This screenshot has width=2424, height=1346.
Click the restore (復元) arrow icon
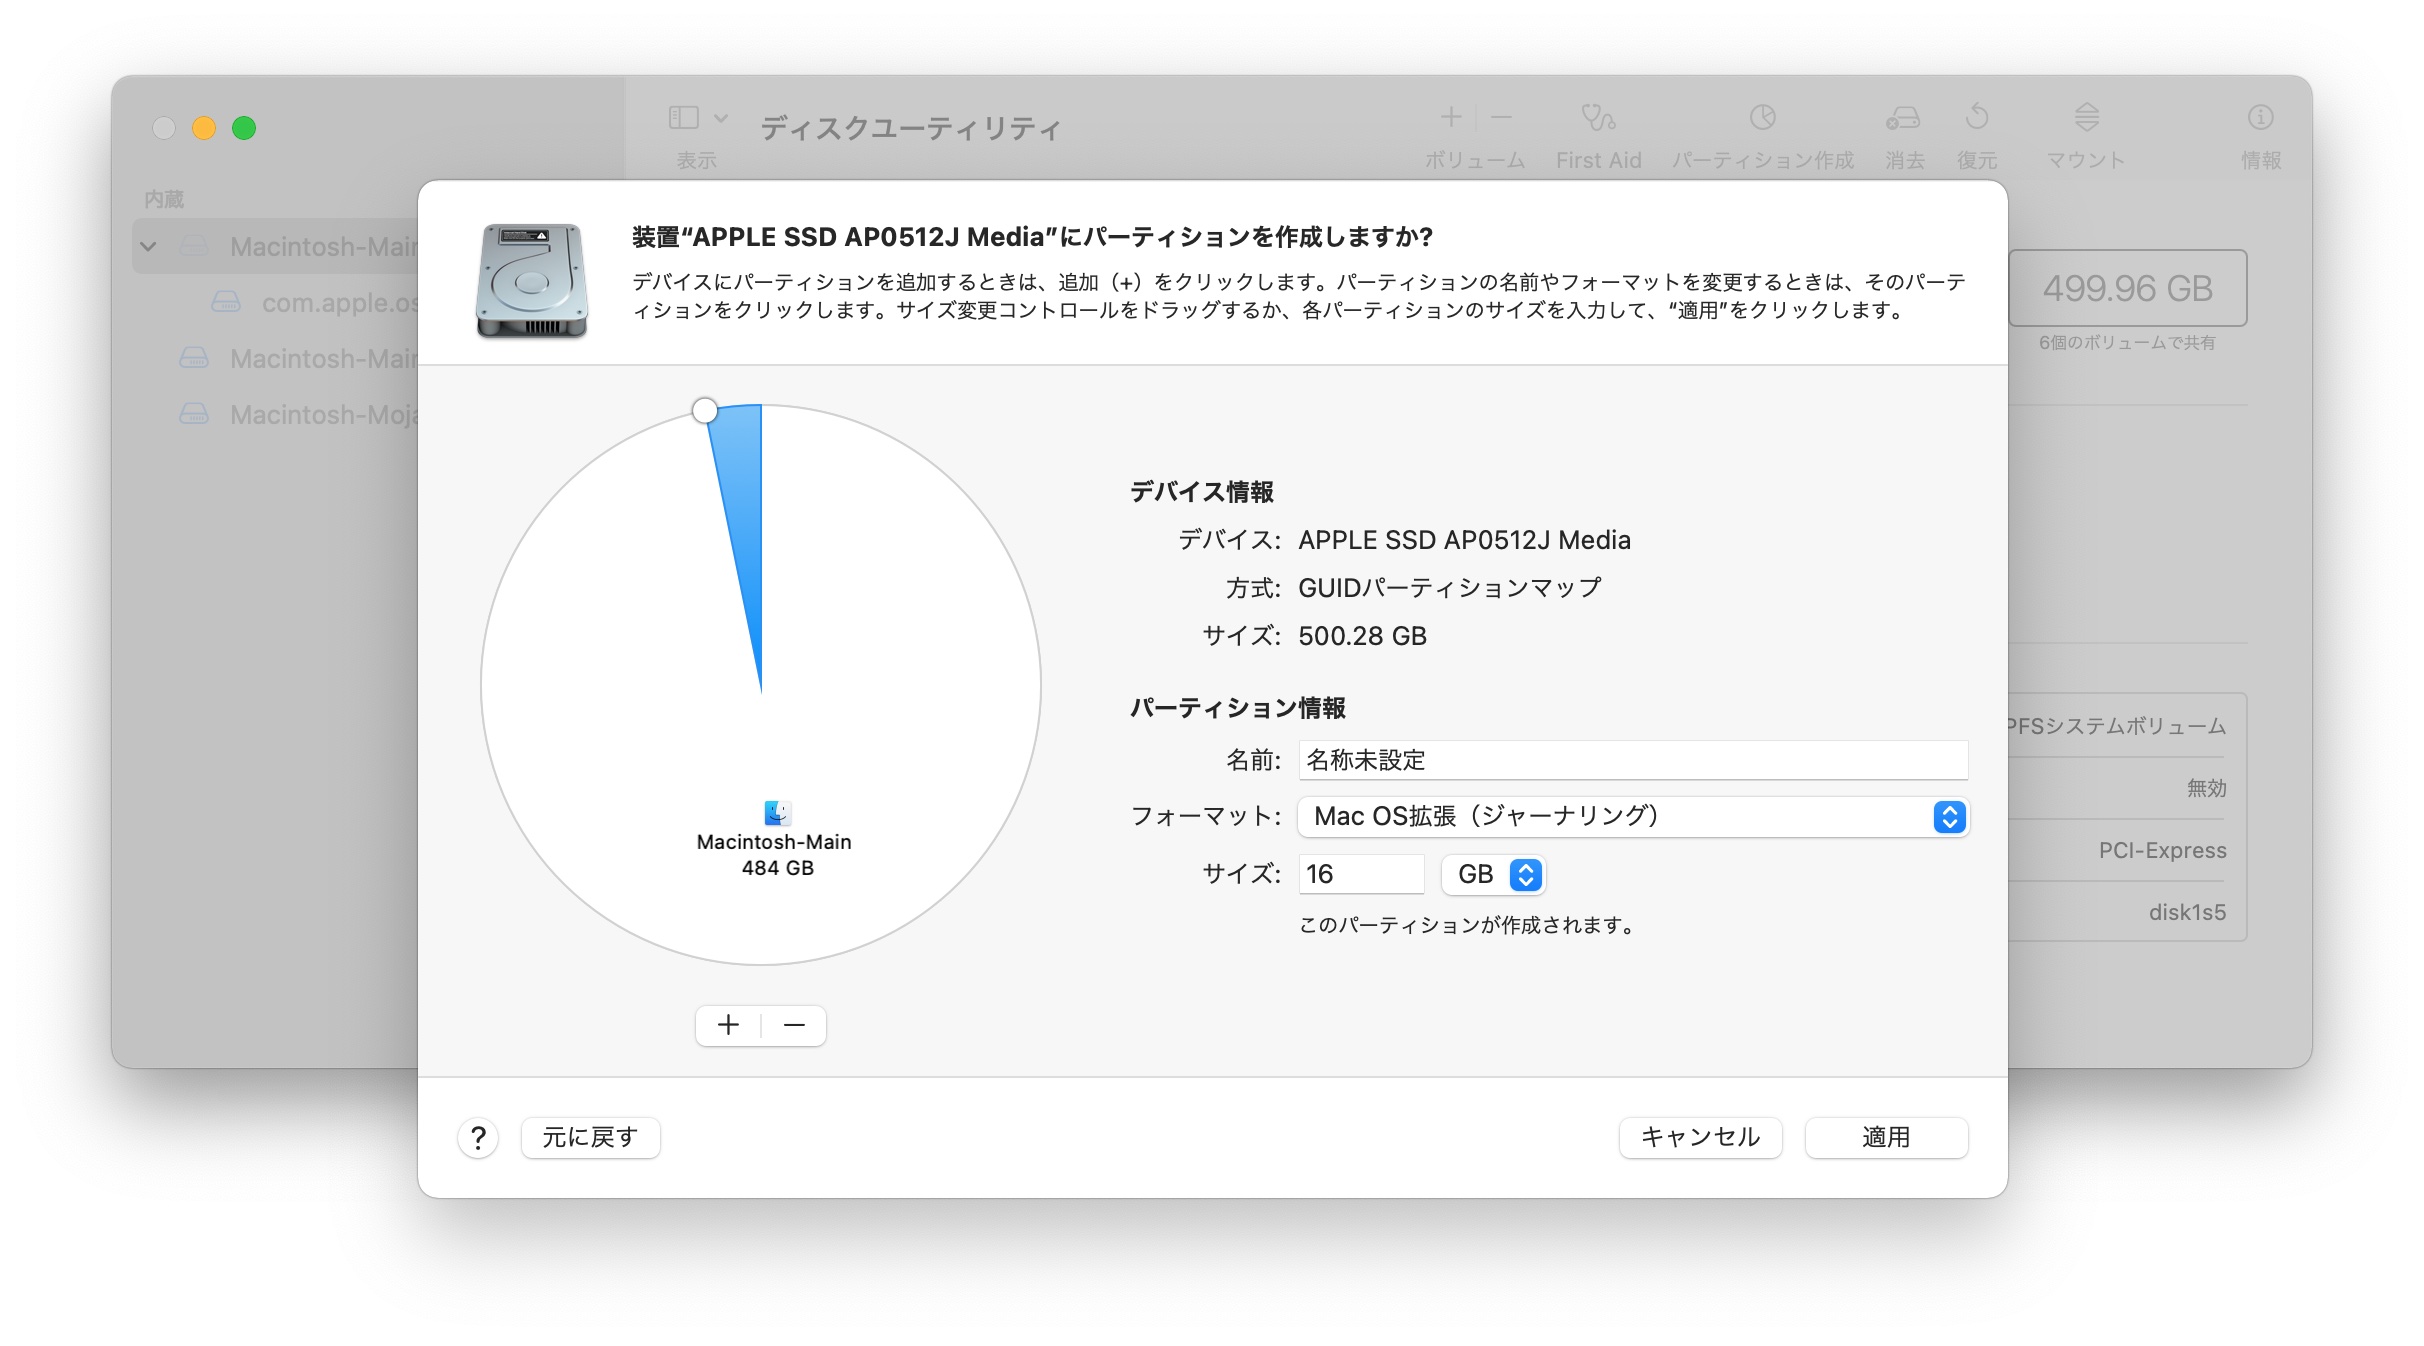(1976, 118)
